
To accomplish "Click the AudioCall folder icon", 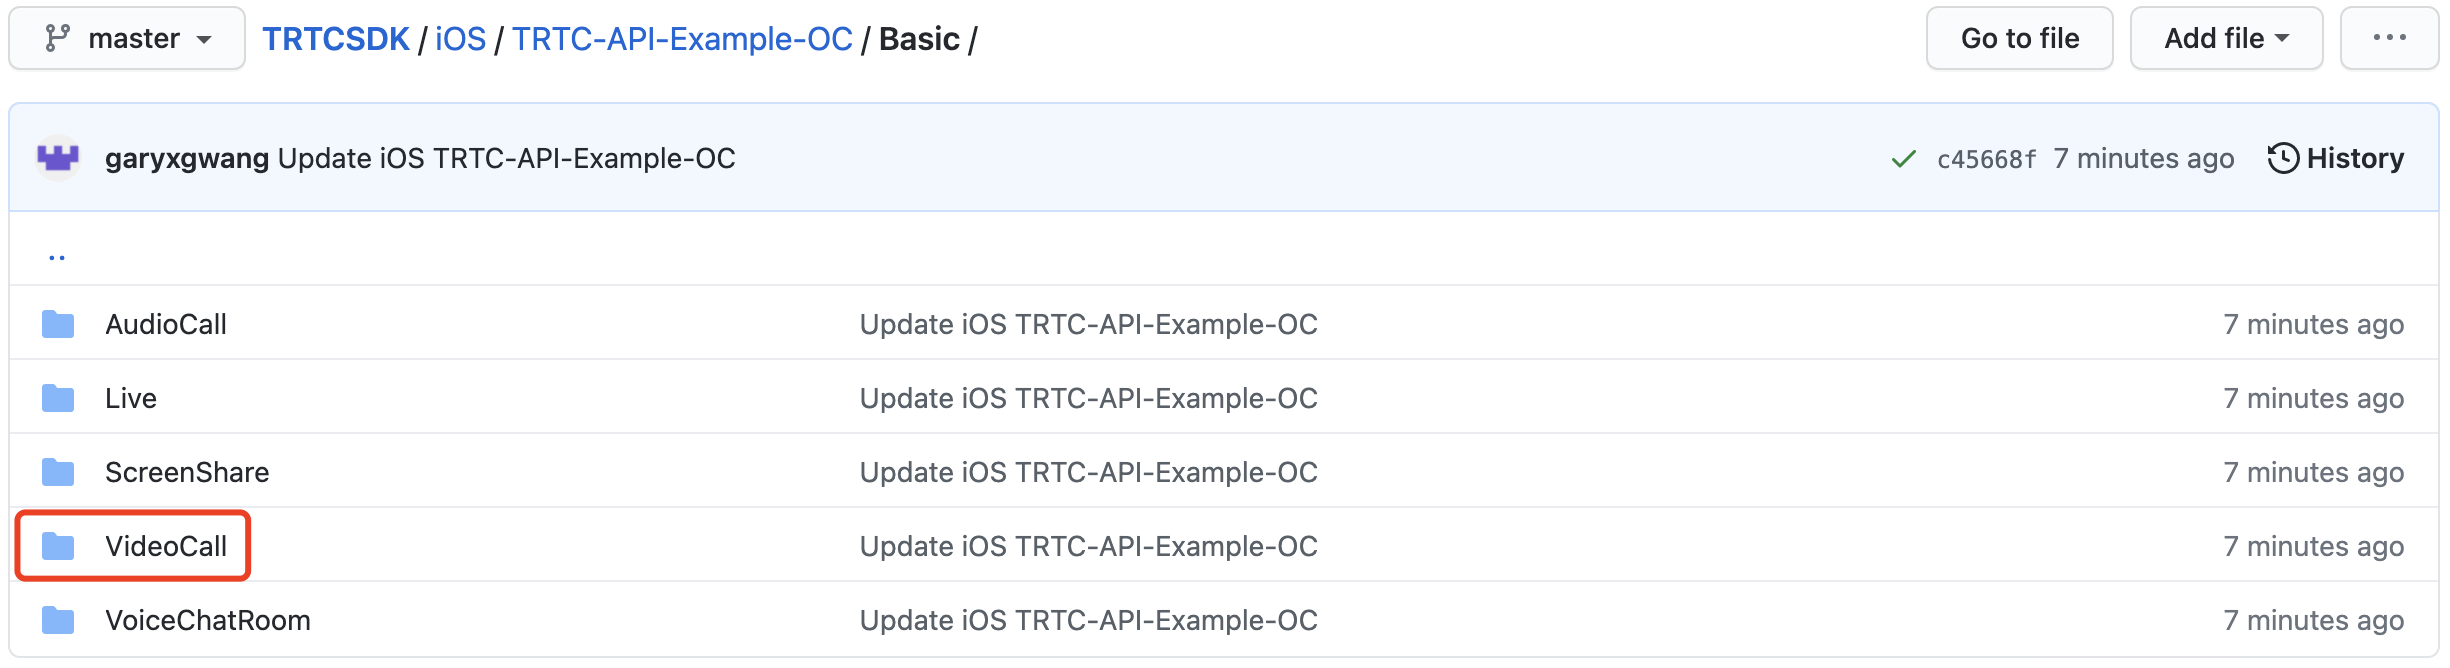I will point(58,324).
